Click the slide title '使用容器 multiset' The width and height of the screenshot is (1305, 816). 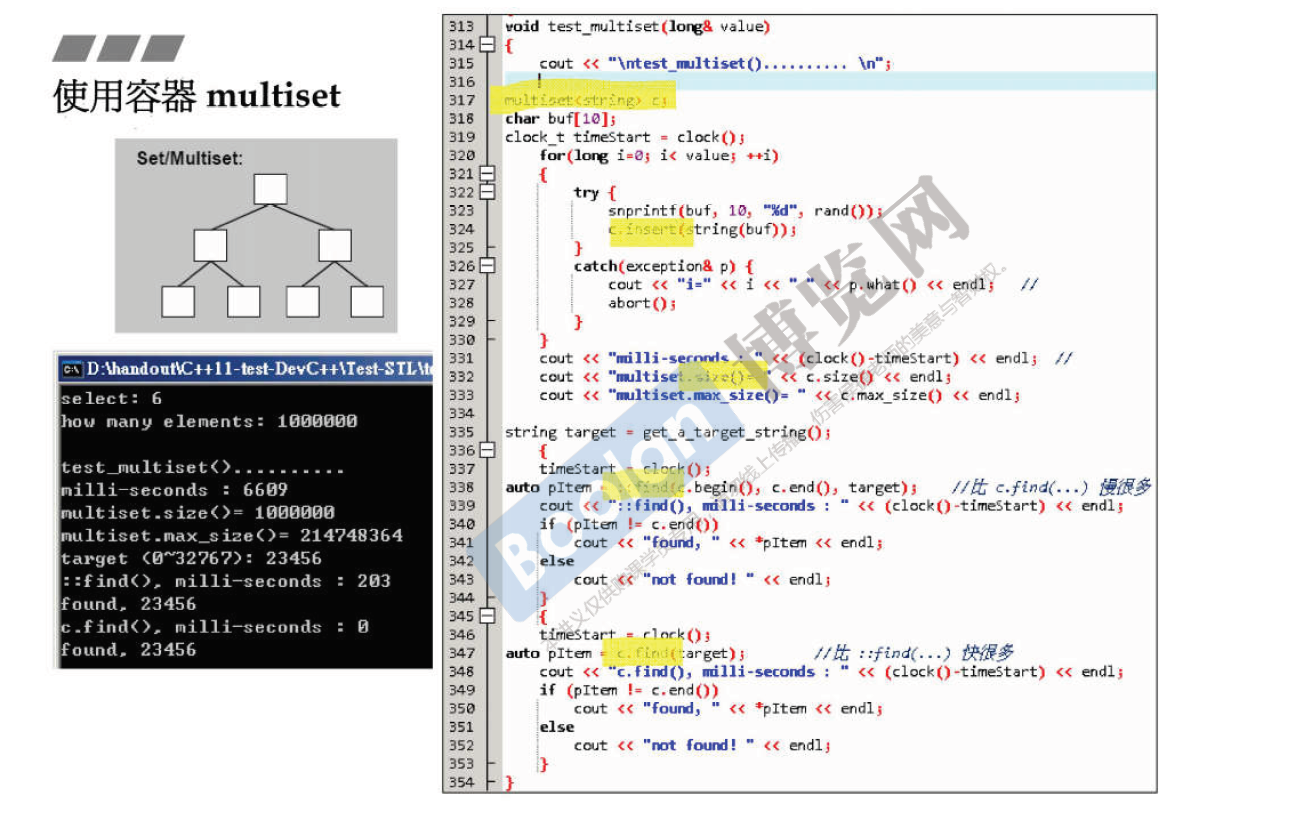[197, 96]
